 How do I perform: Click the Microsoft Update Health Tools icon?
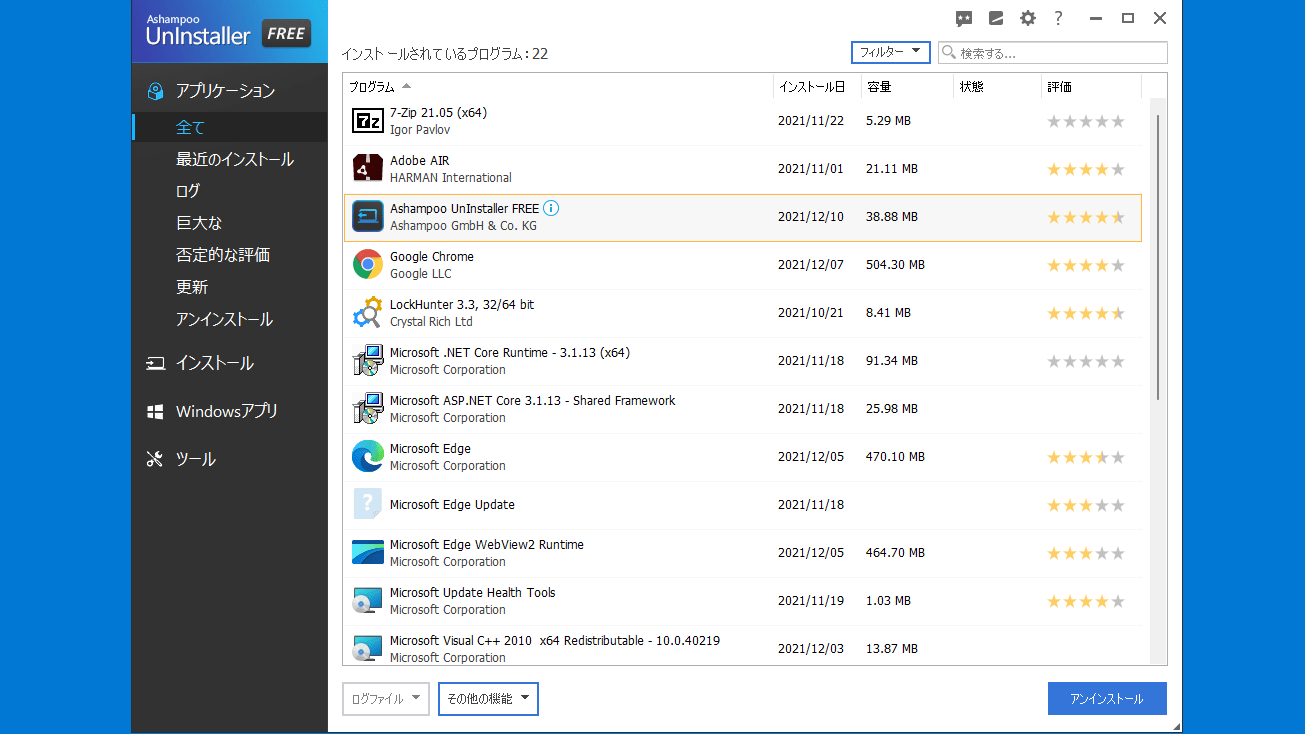[368, 601]
